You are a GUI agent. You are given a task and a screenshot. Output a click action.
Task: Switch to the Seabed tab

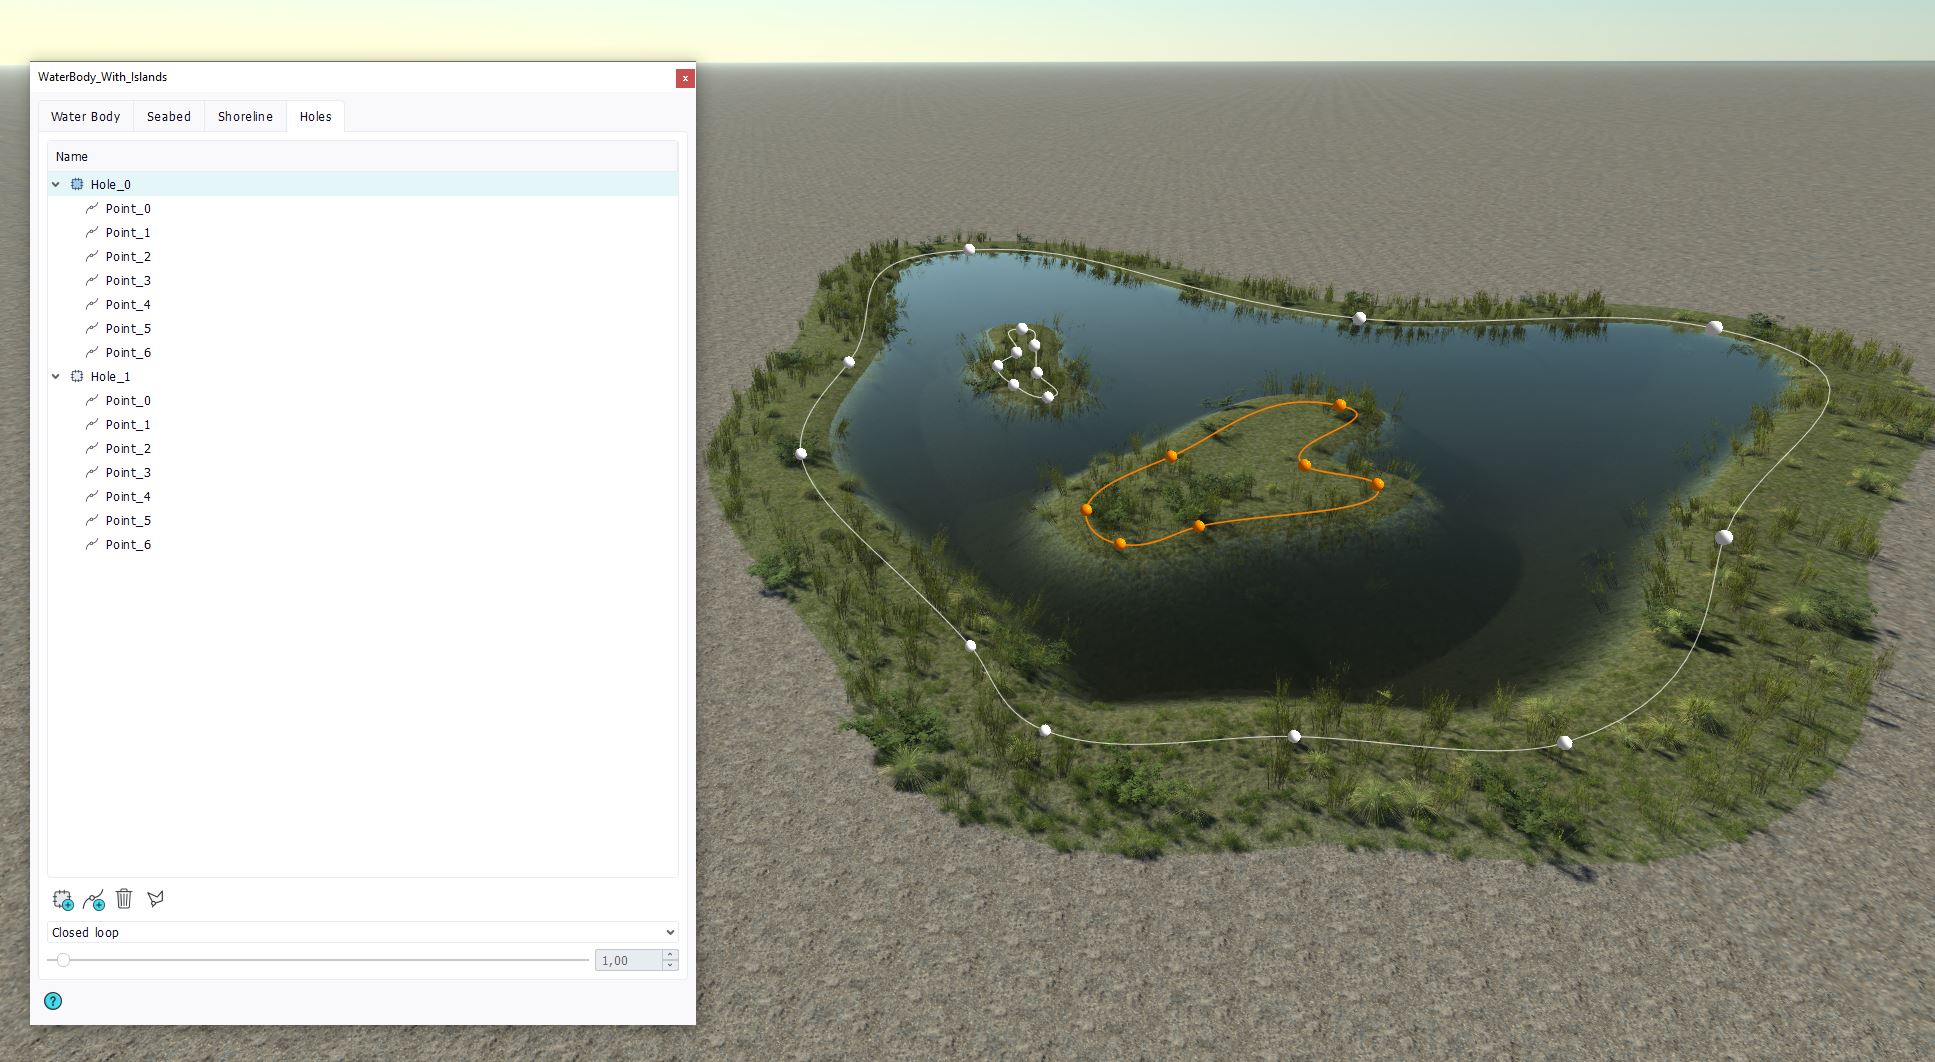tap(168, 117)
